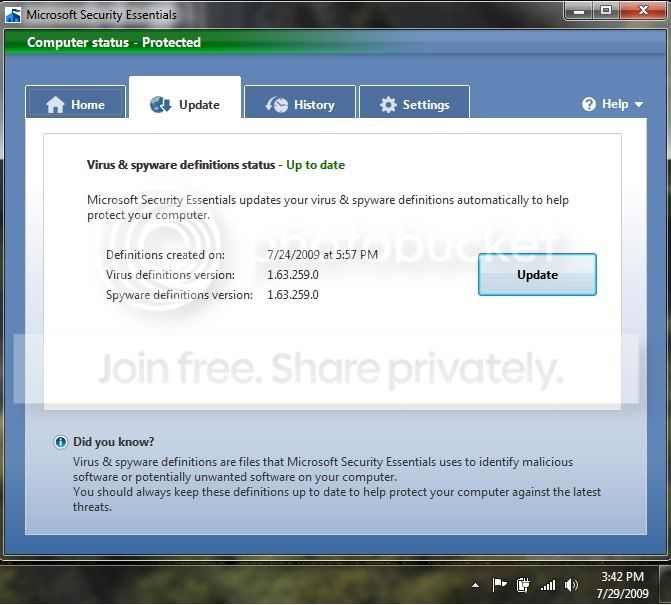Switch to the History tab

point(300,102)
